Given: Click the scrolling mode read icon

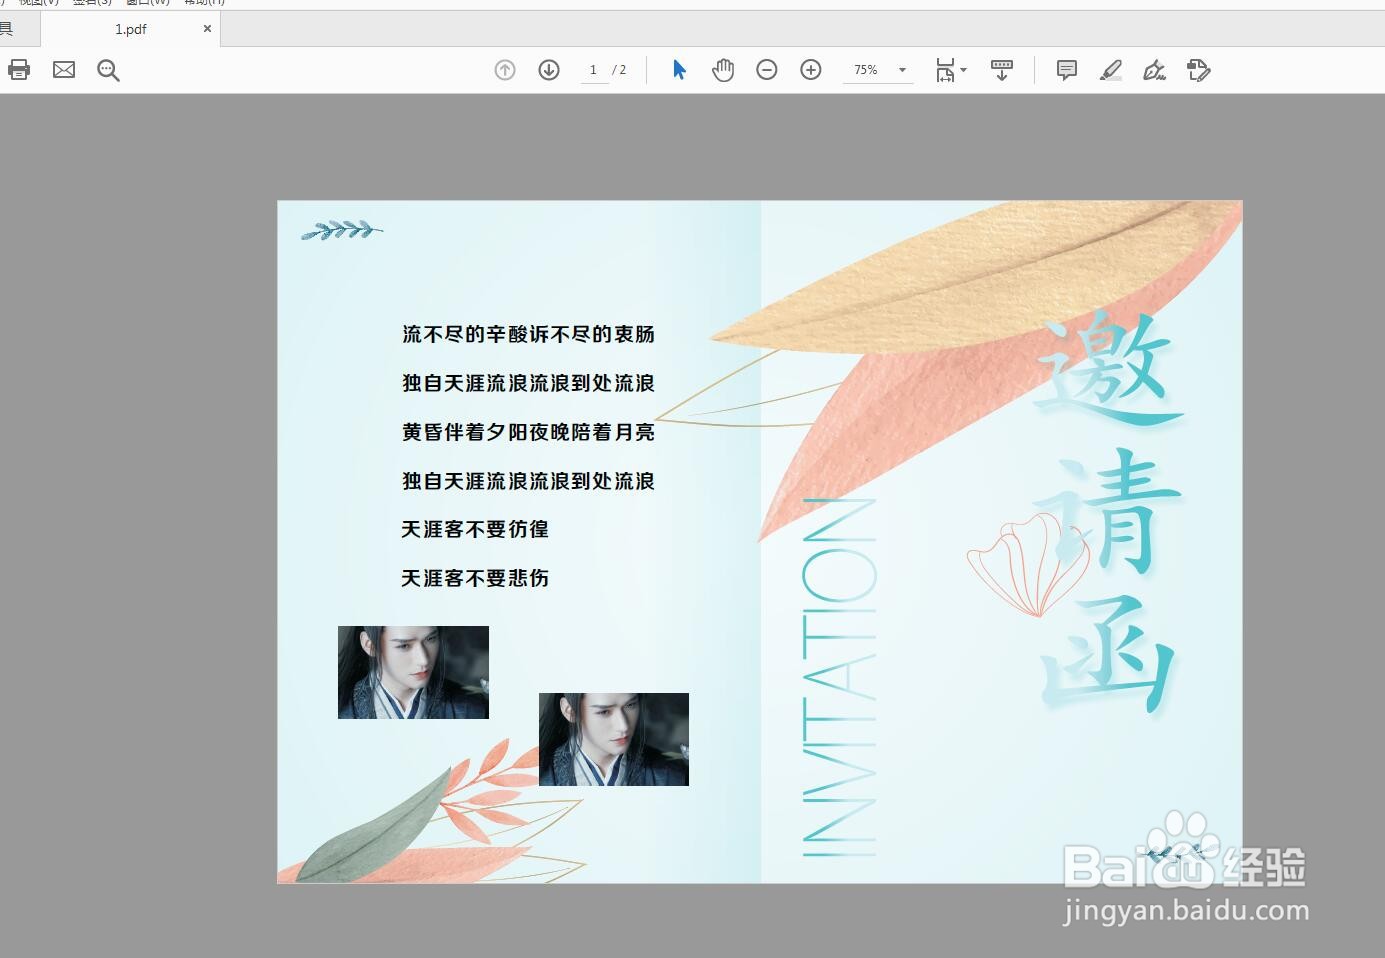Looking at the screenshot, I should 1001,70.
